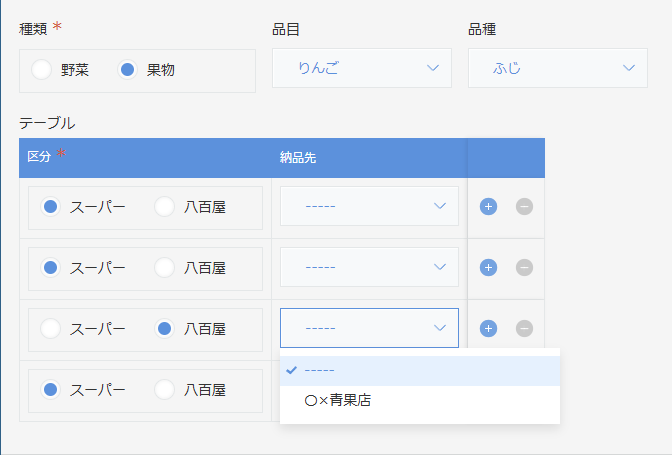
Task: Click the plus icon in the second row
Action: [488, 267]
